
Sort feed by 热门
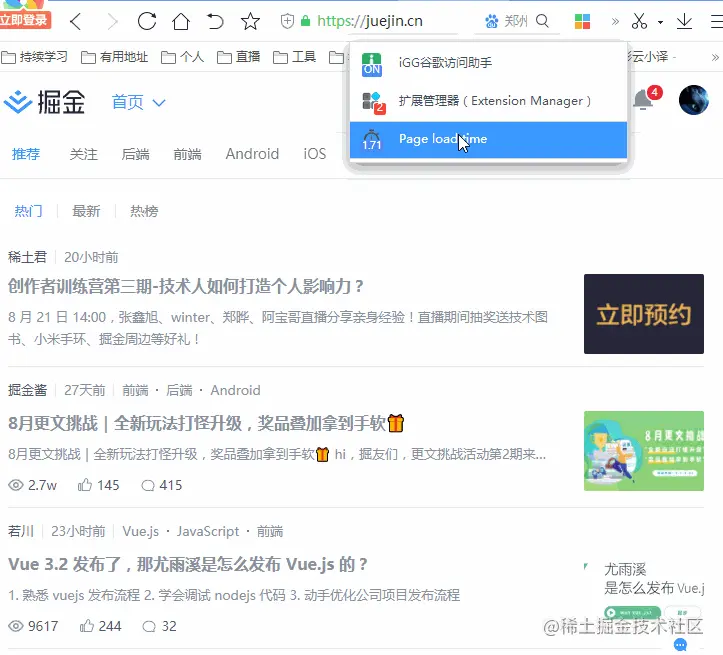28,211
